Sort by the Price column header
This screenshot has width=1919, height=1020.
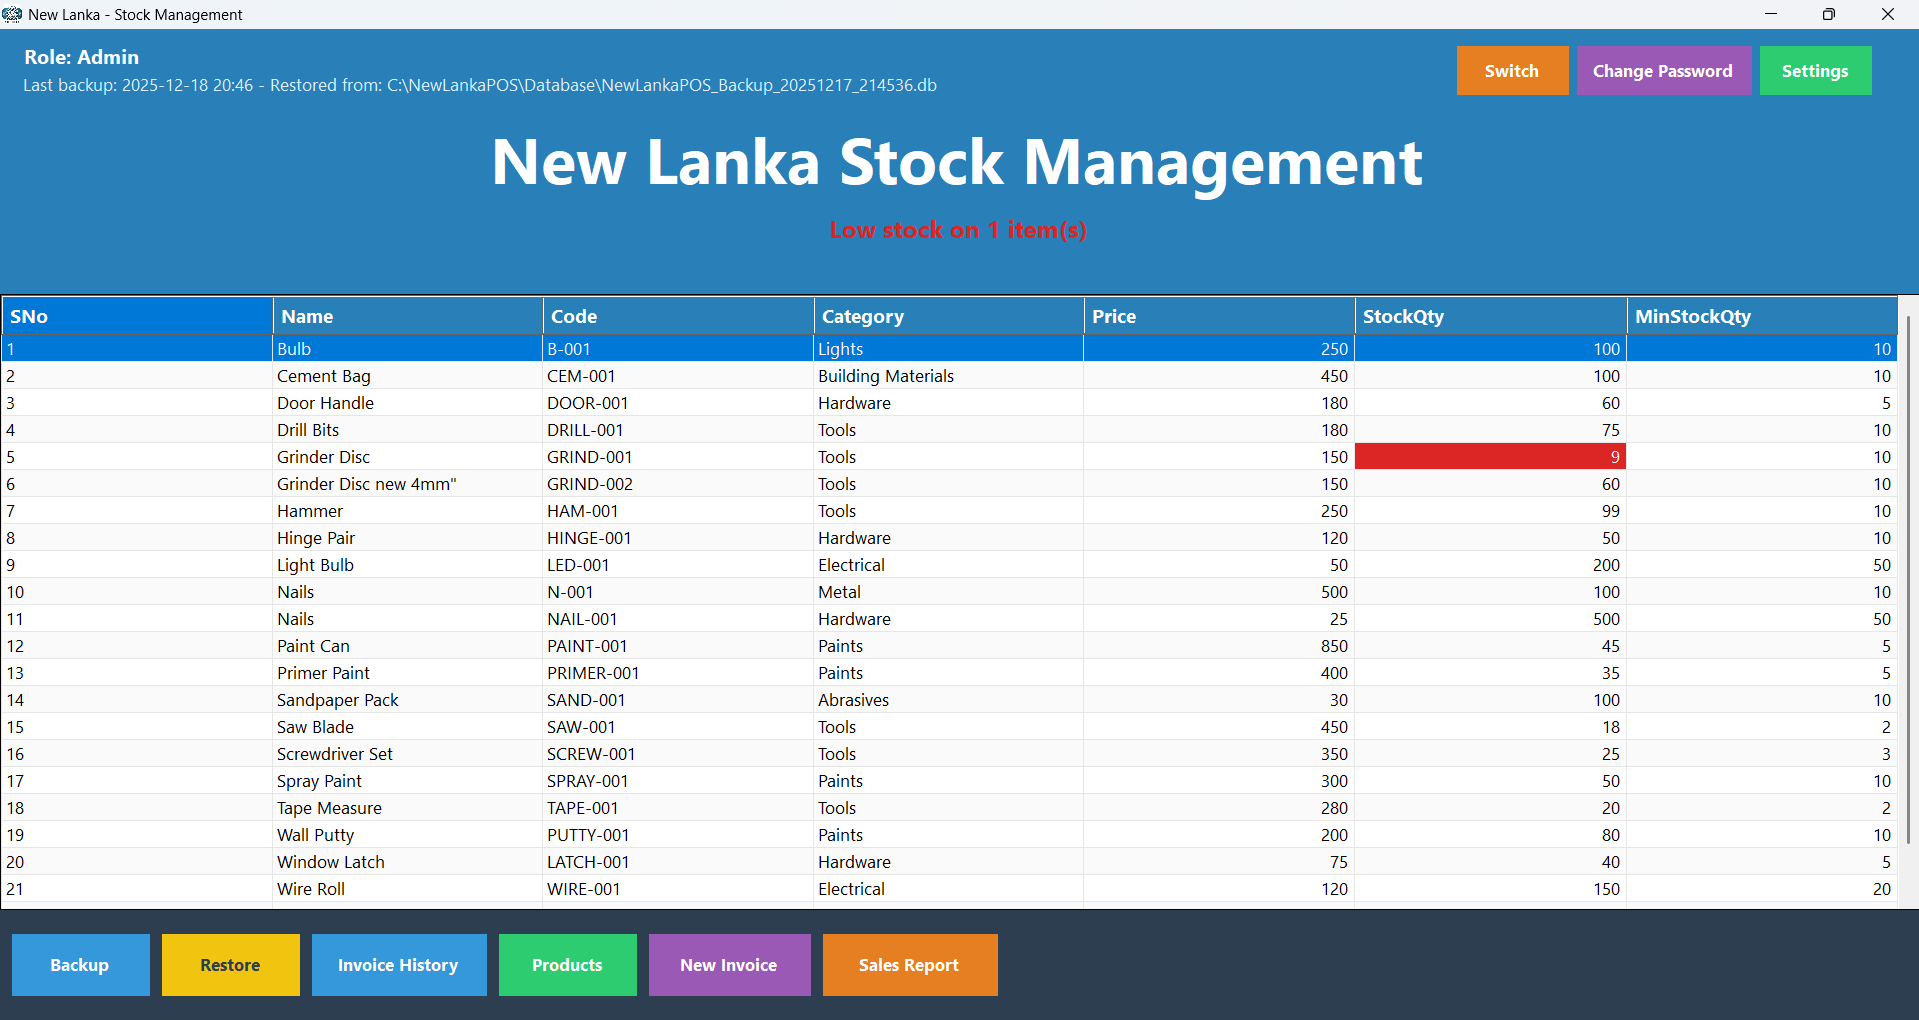pos(1220,316)
